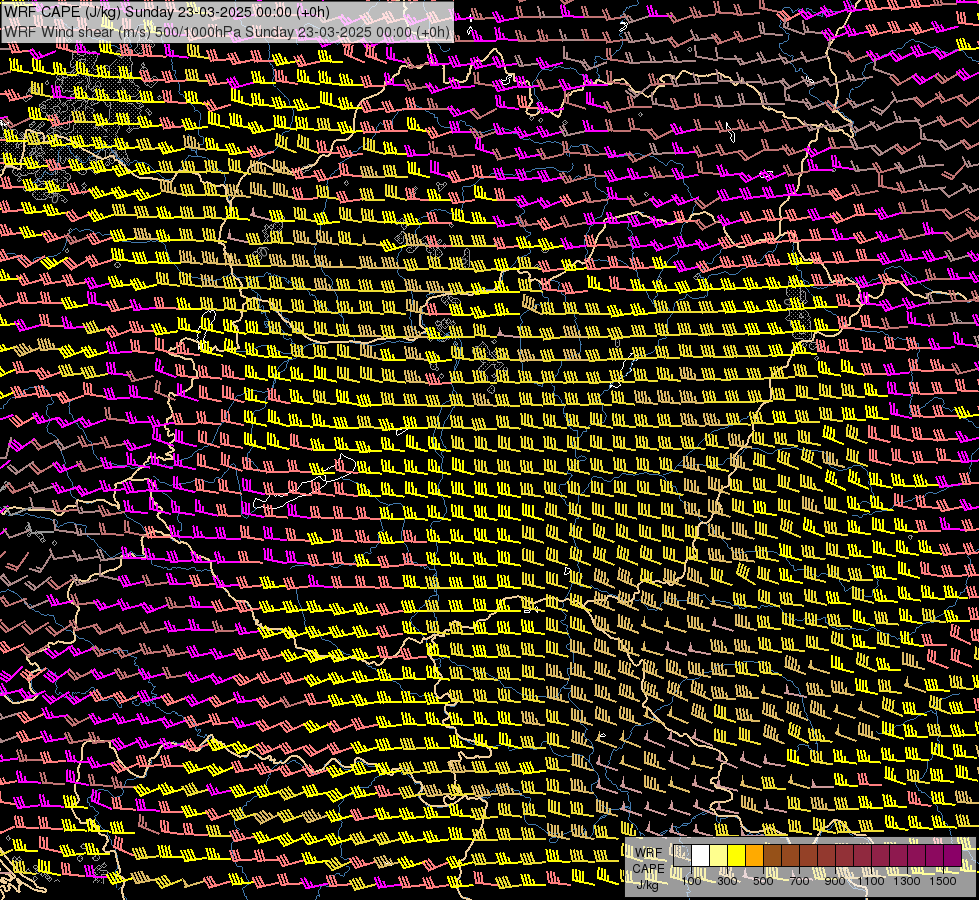Click the 1100 legend tick label
Screen dimensions: 979x900
point(870,881)
